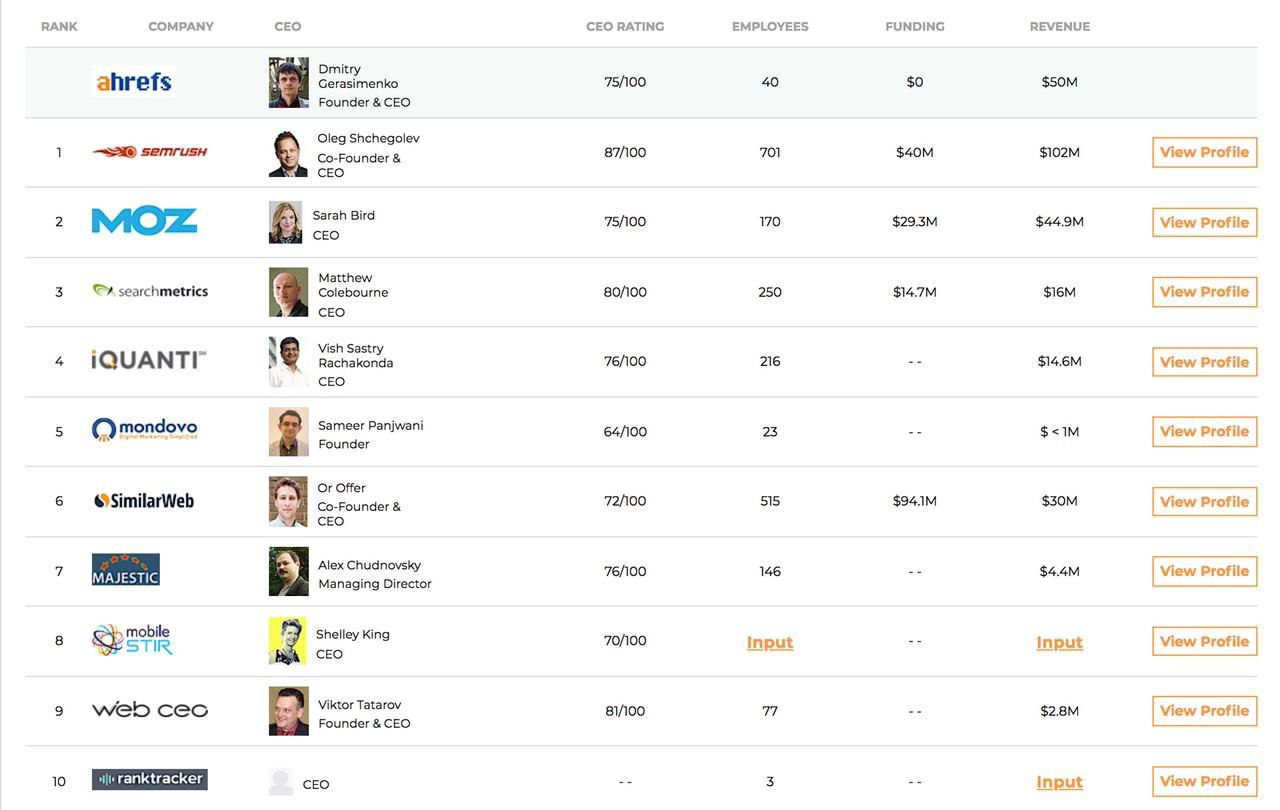Select the Searchmetrics logo
This screenshot has height=810, width=1280.
click(x=150, y=291)
